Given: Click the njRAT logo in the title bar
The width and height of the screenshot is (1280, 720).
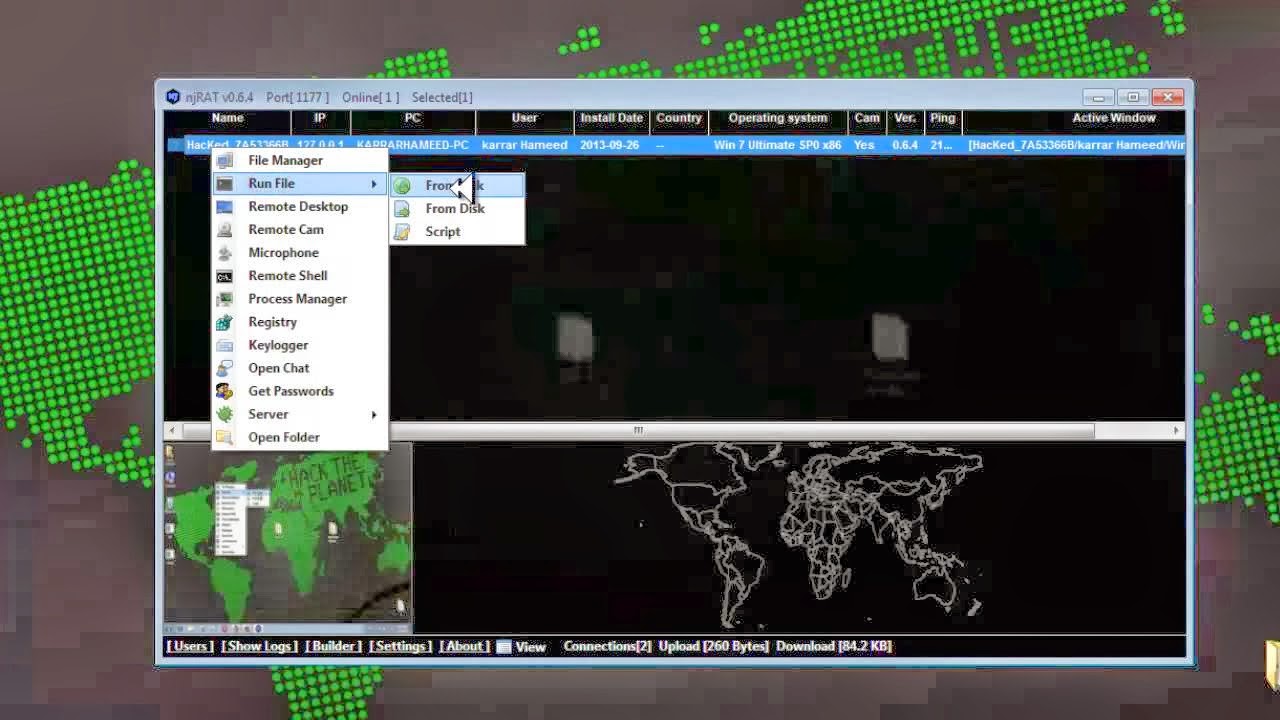Looking at the screenshot, I should click(173, 97).
